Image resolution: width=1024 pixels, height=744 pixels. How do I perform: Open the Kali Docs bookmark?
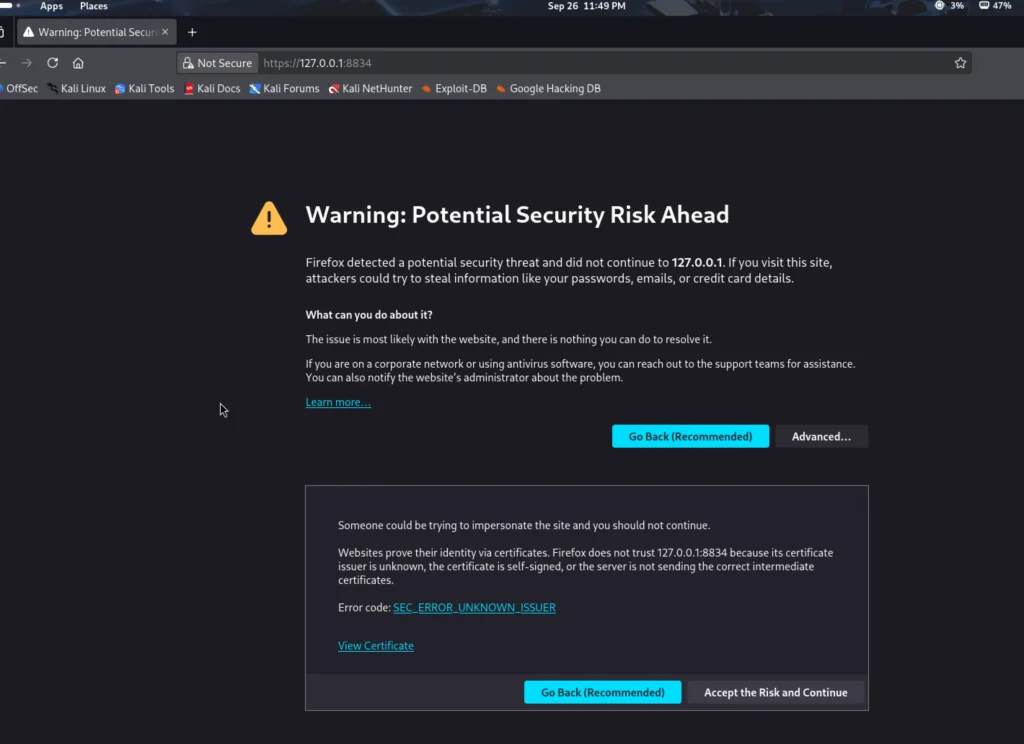tap(212, 89)
